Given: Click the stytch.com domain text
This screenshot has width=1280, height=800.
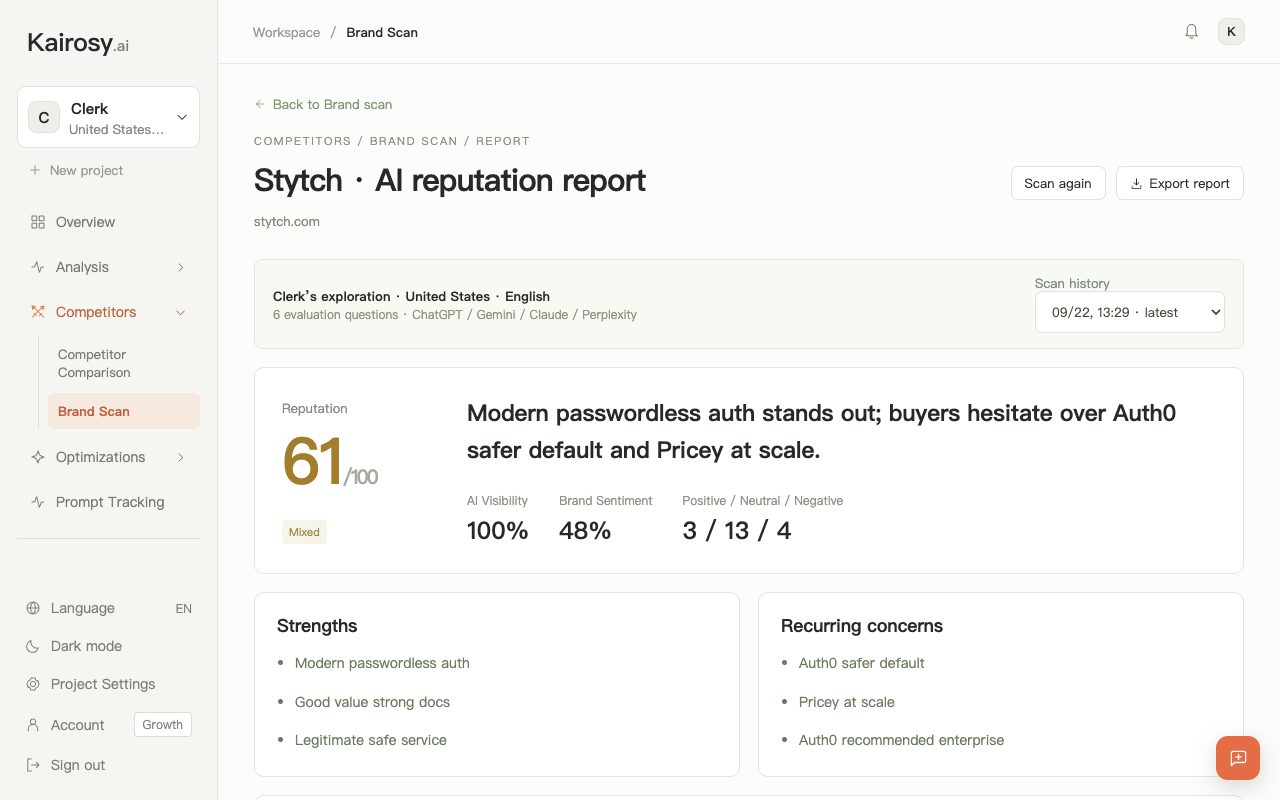Looking at the screenshot, I should pyautogui.click(x=287, y=221).
